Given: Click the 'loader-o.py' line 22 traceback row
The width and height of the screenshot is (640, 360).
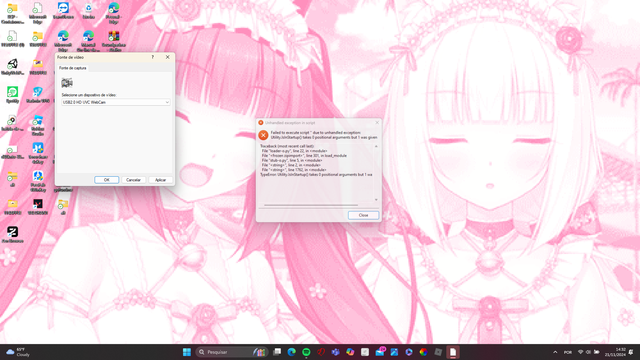Looking at the screenshot, I should (x=294, y=151).
